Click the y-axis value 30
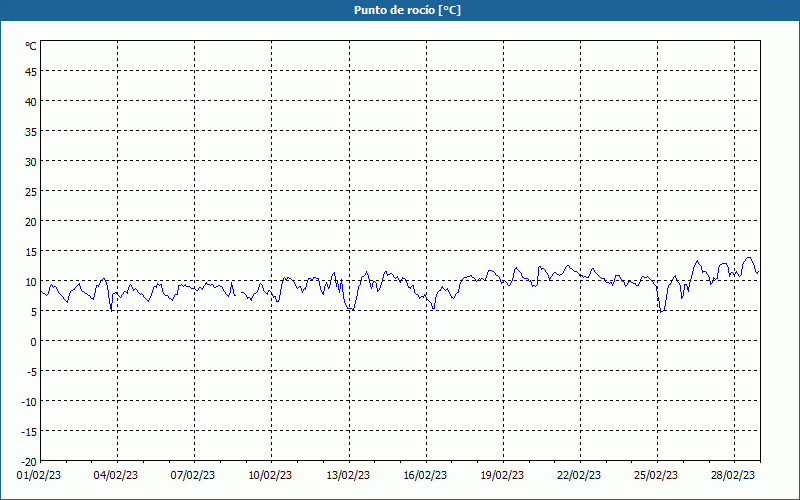This screenshot has width=800, height=500. 31,162
